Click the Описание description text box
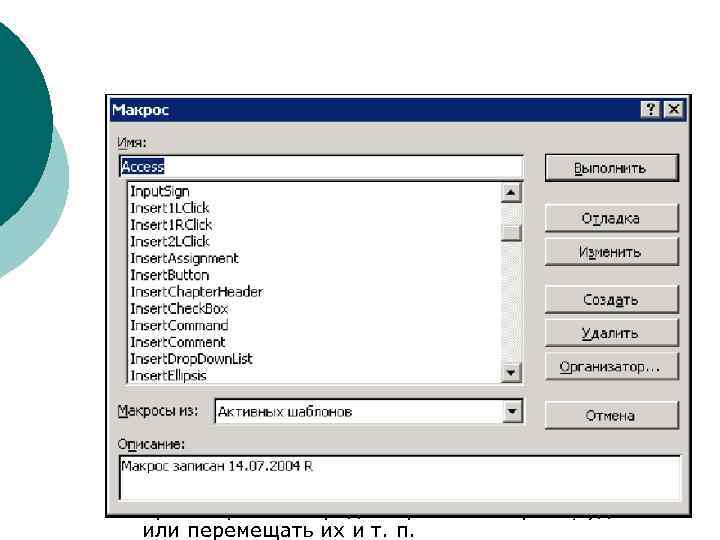 coord(399,478)
